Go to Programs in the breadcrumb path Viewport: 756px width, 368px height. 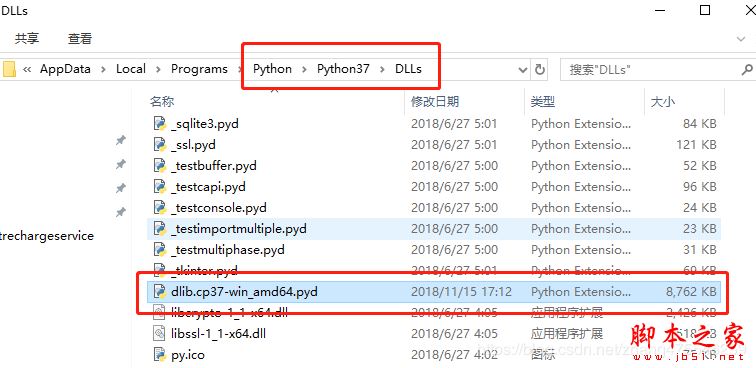[199, 69]
